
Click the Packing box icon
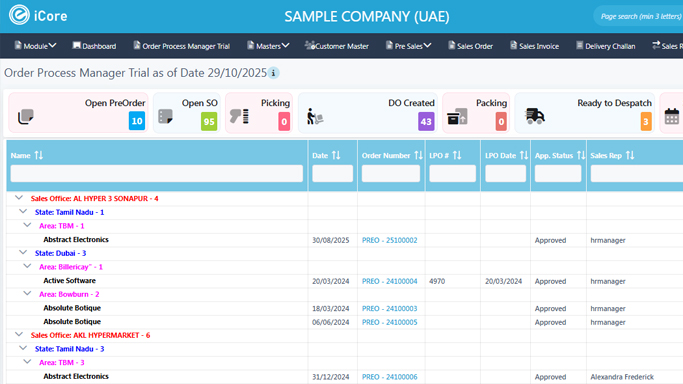point(457,117)
